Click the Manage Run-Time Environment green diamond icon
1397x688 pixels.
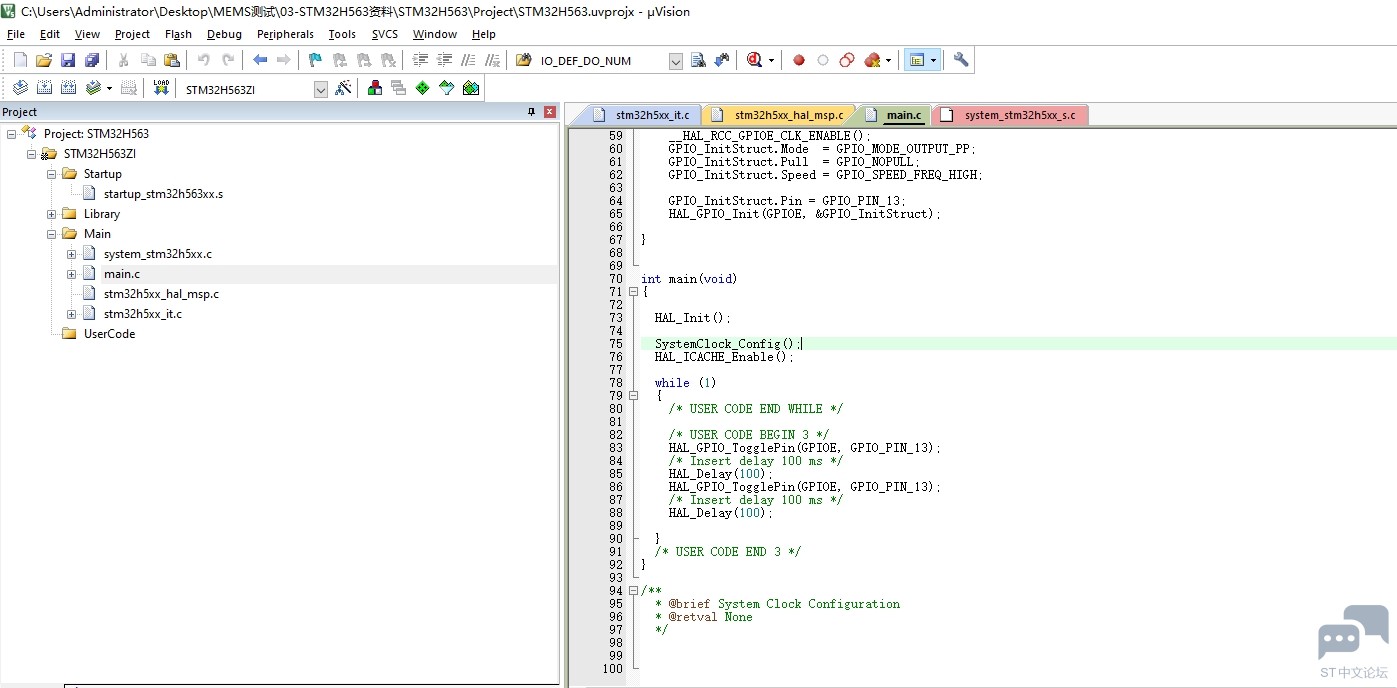(x=422, y=88)
